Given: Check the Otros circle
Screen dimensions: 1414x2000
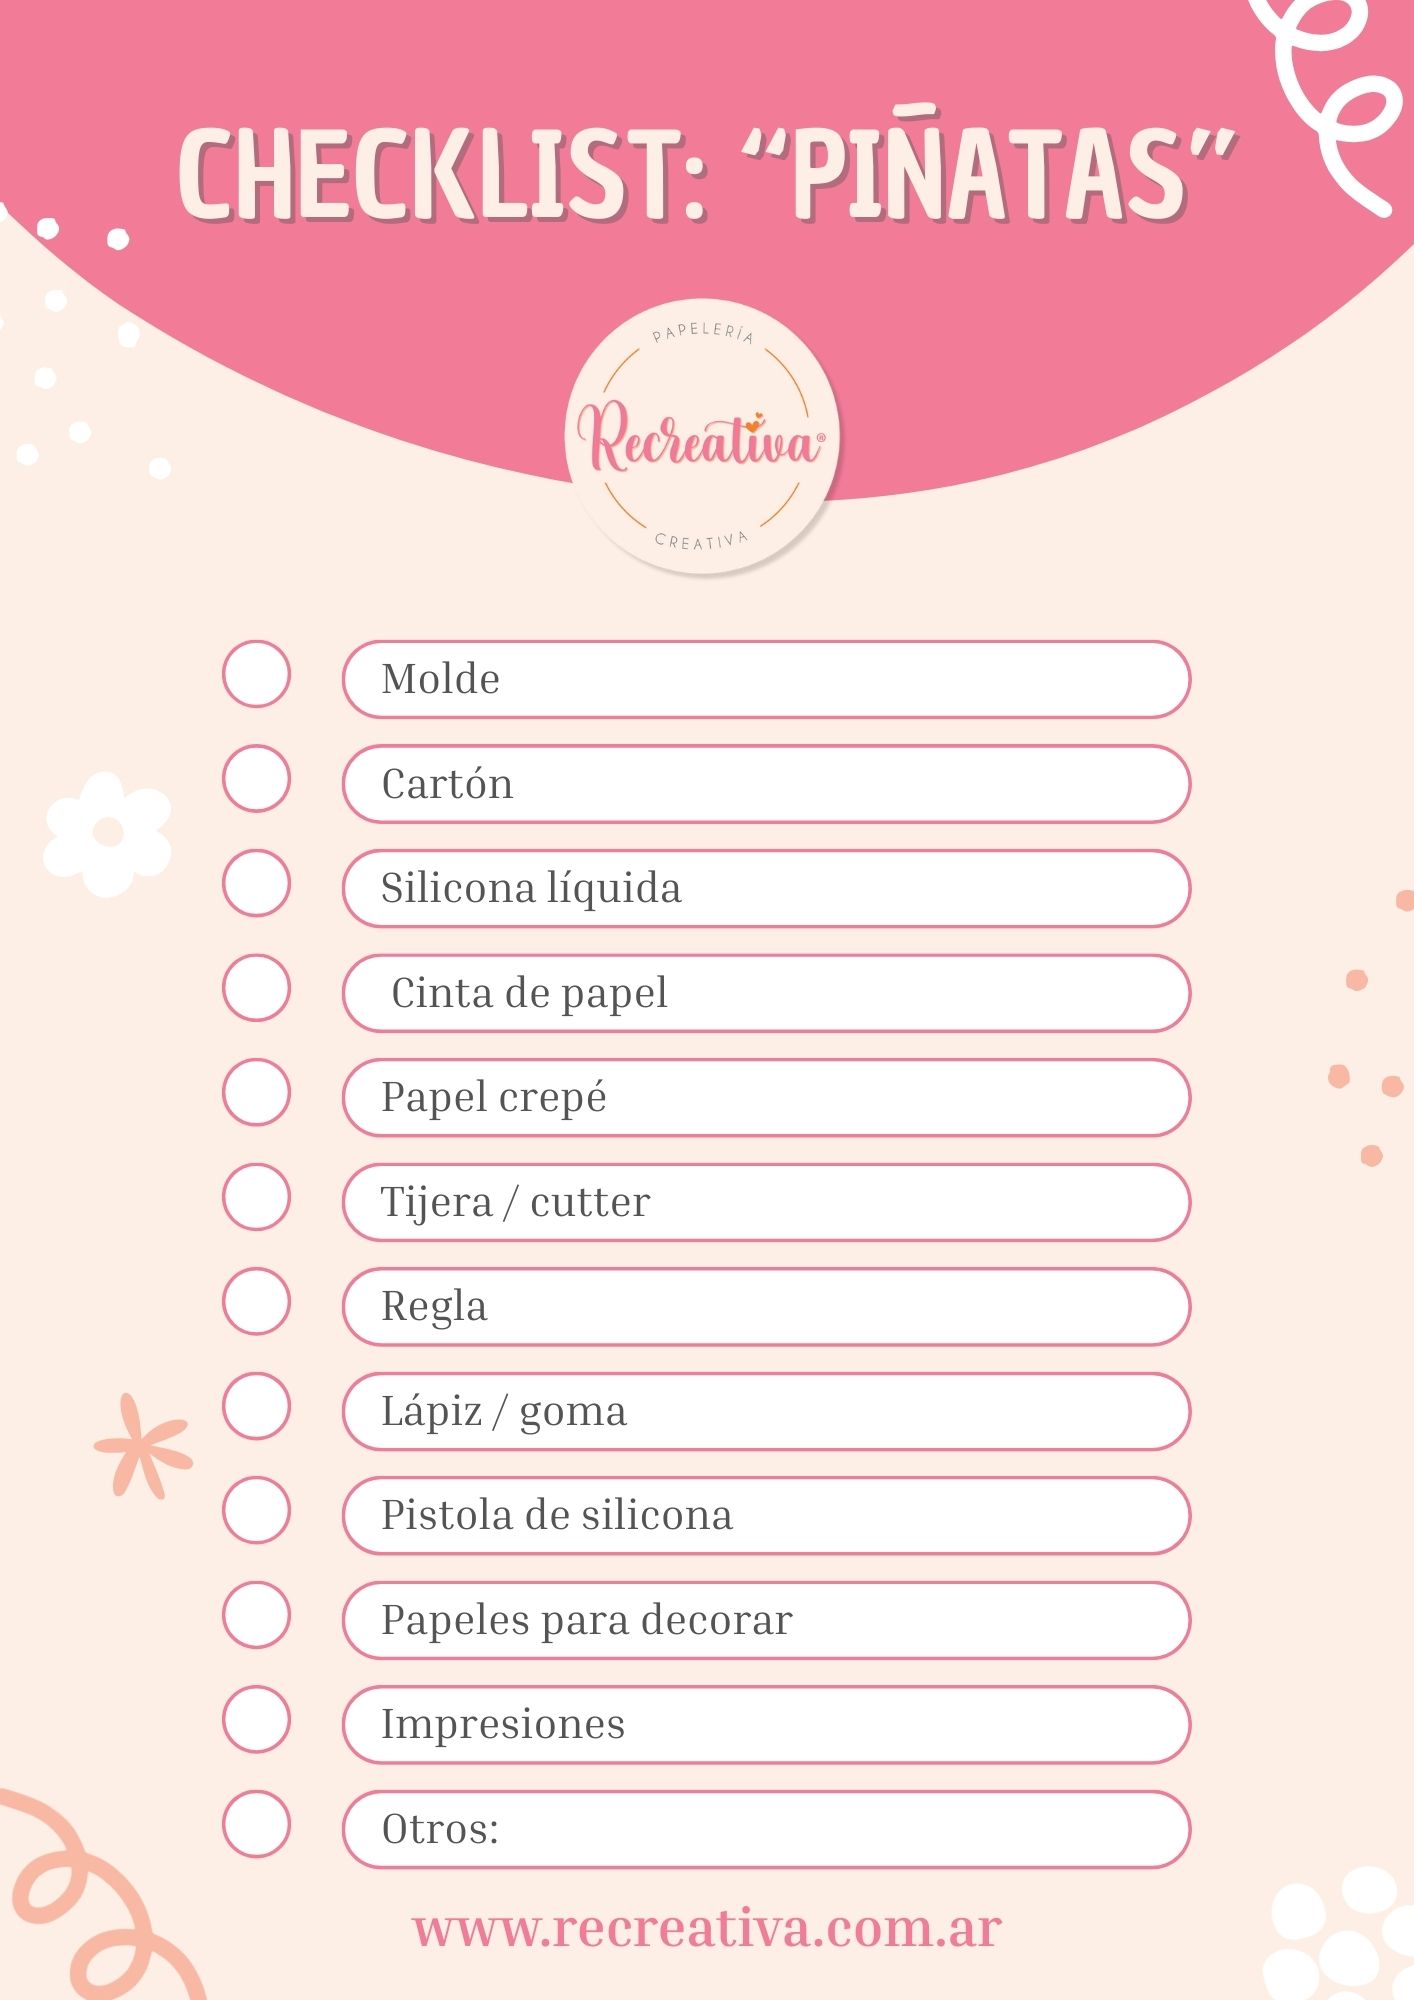Looking at the screenshot, I should tap(257, 1824).
